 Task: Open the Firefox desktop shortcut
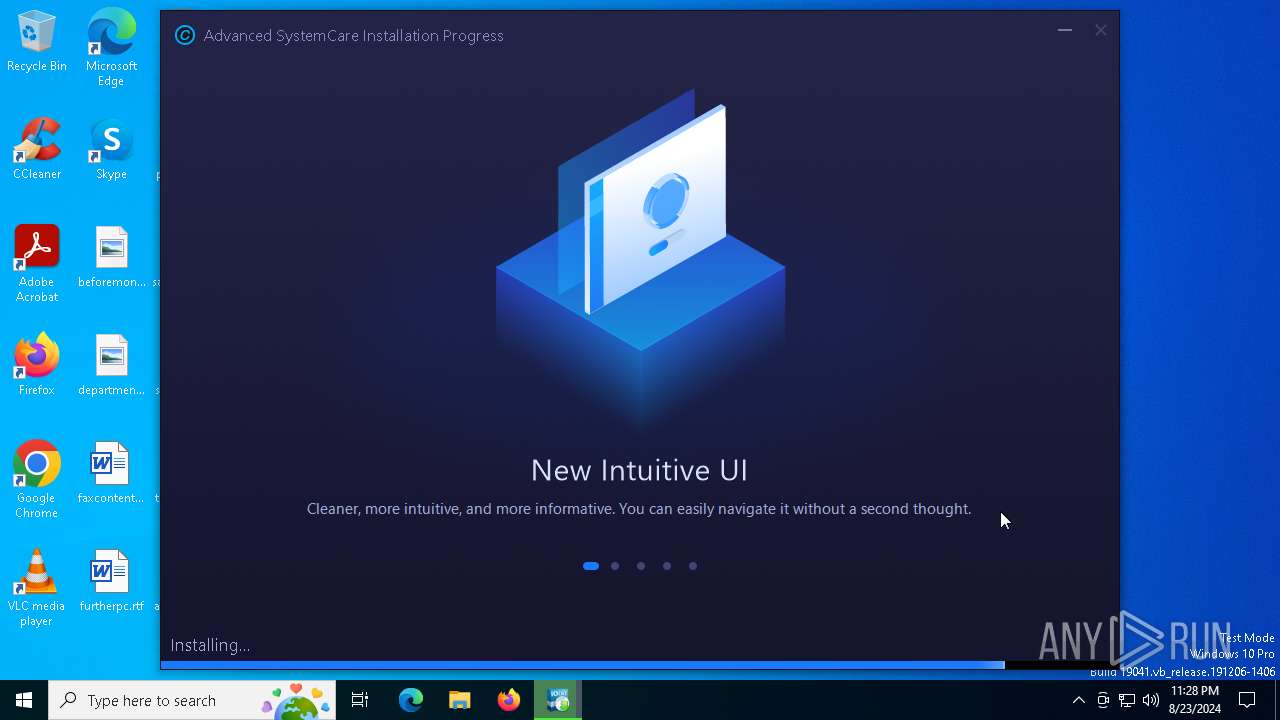(x=37, y=365)
